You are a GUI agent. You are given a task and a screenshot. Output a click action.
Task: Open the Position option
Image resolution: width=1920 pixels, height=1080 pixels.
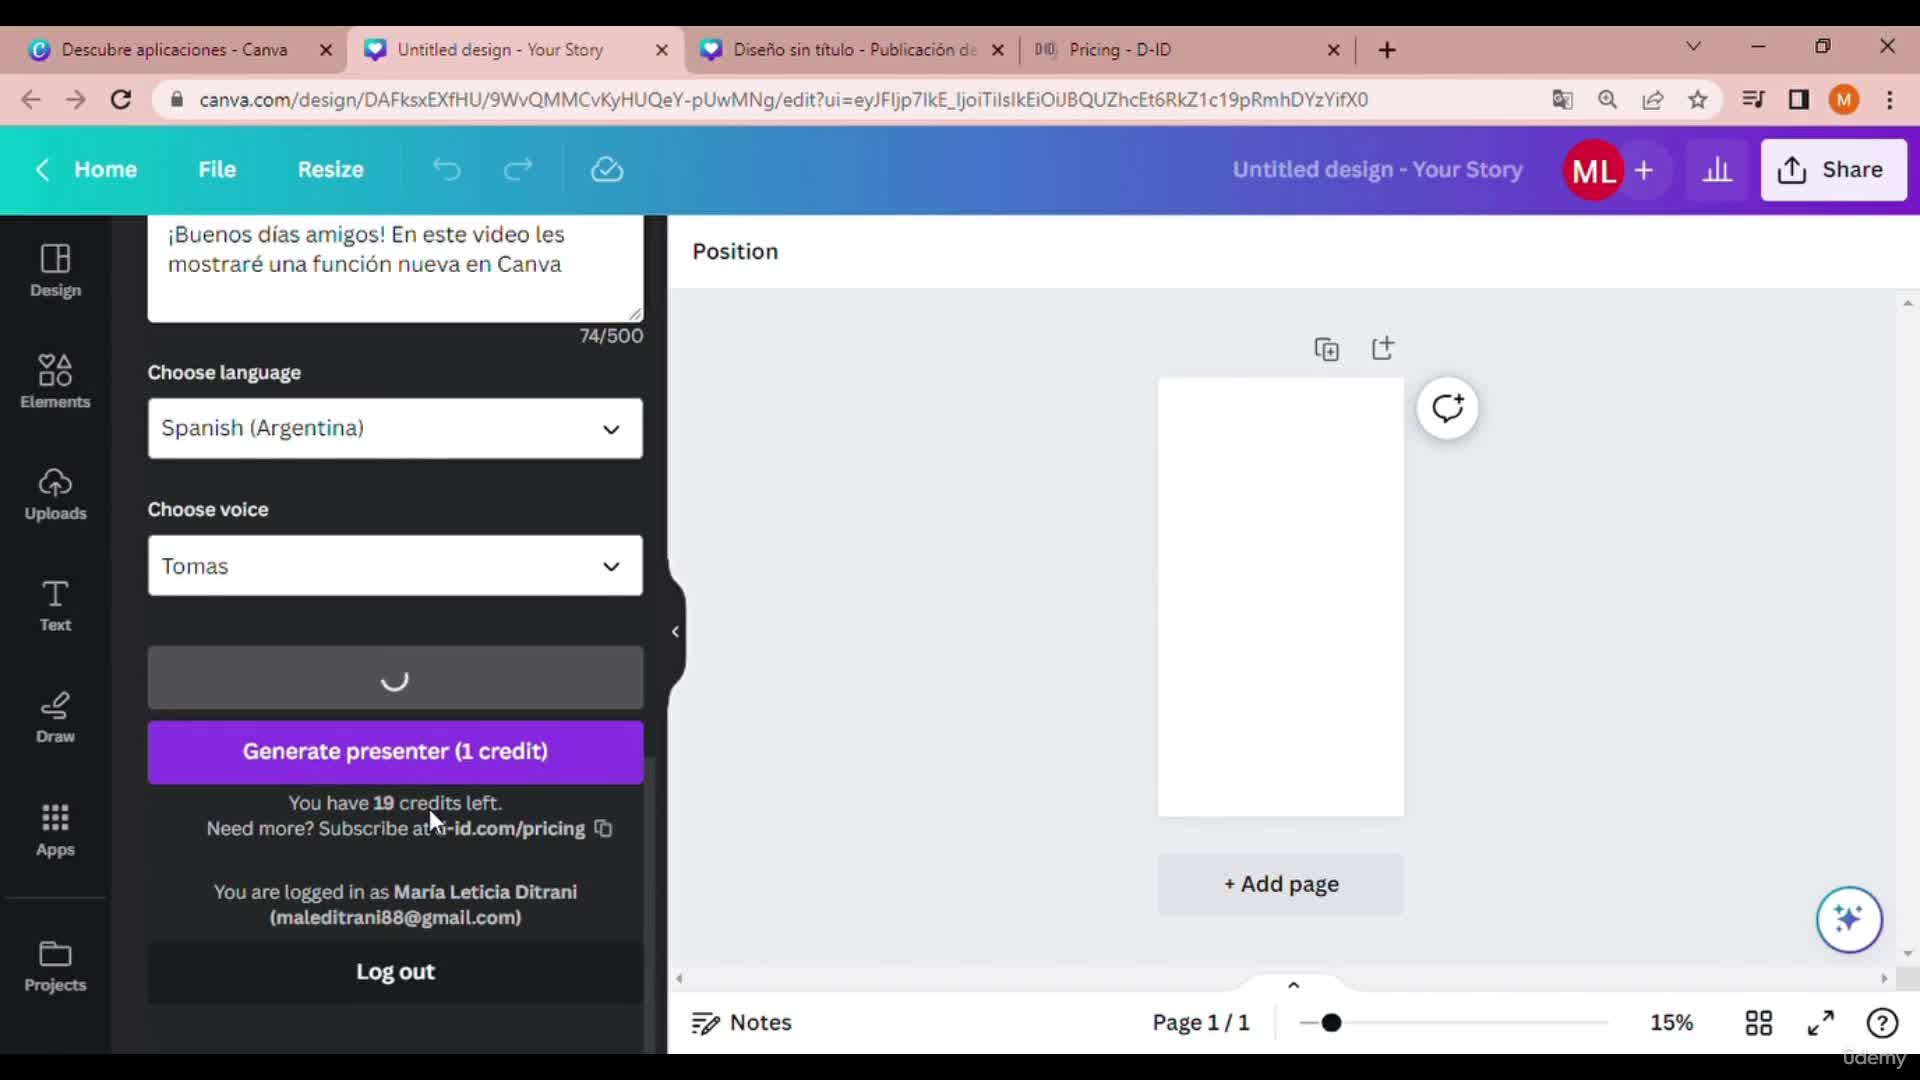pyautogui.click(x=735, y=251)
